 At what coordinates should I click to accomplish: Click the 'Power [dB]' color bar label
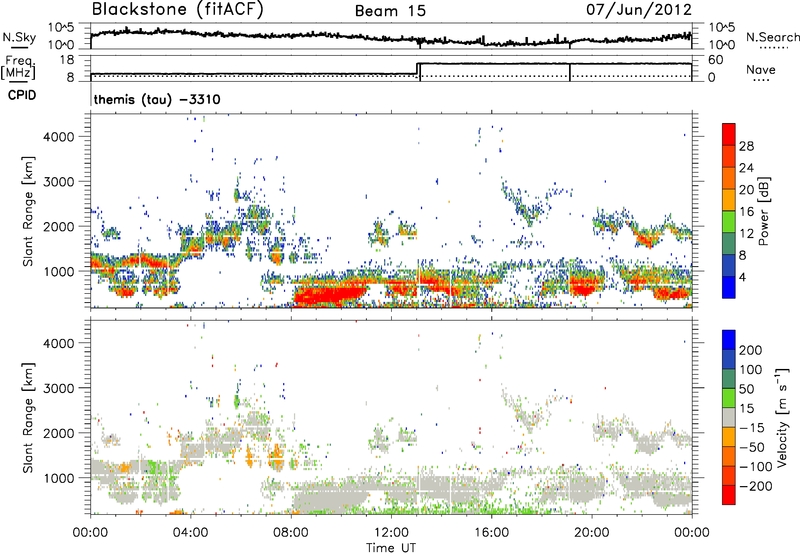click(x=763, y=211)
